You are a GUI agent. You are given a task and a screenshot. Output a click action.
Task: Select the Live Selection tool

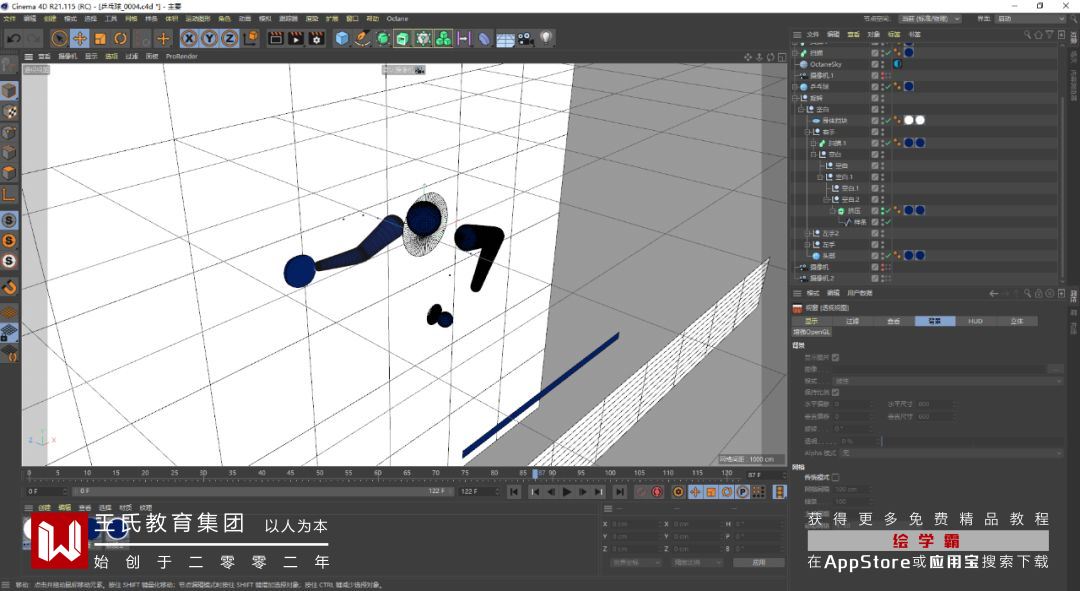pos(59,39)
